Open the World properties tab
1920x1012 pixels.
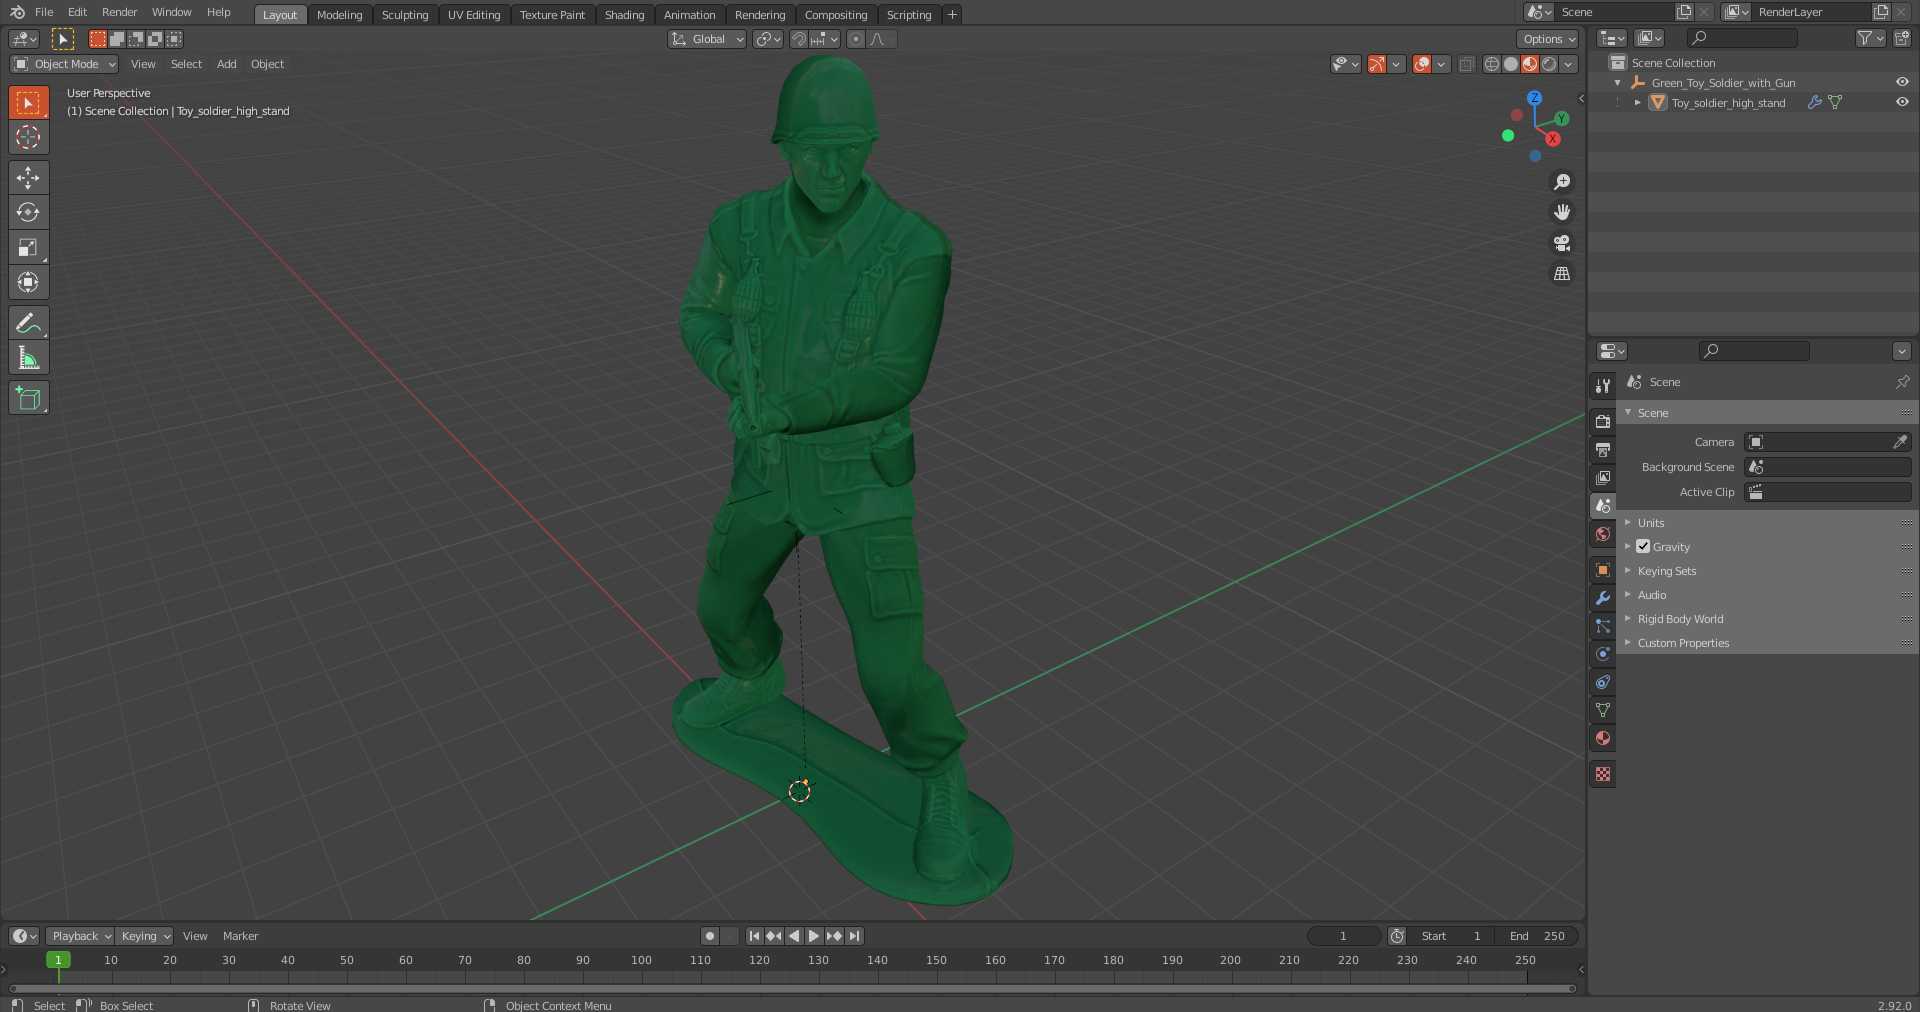1603,534
